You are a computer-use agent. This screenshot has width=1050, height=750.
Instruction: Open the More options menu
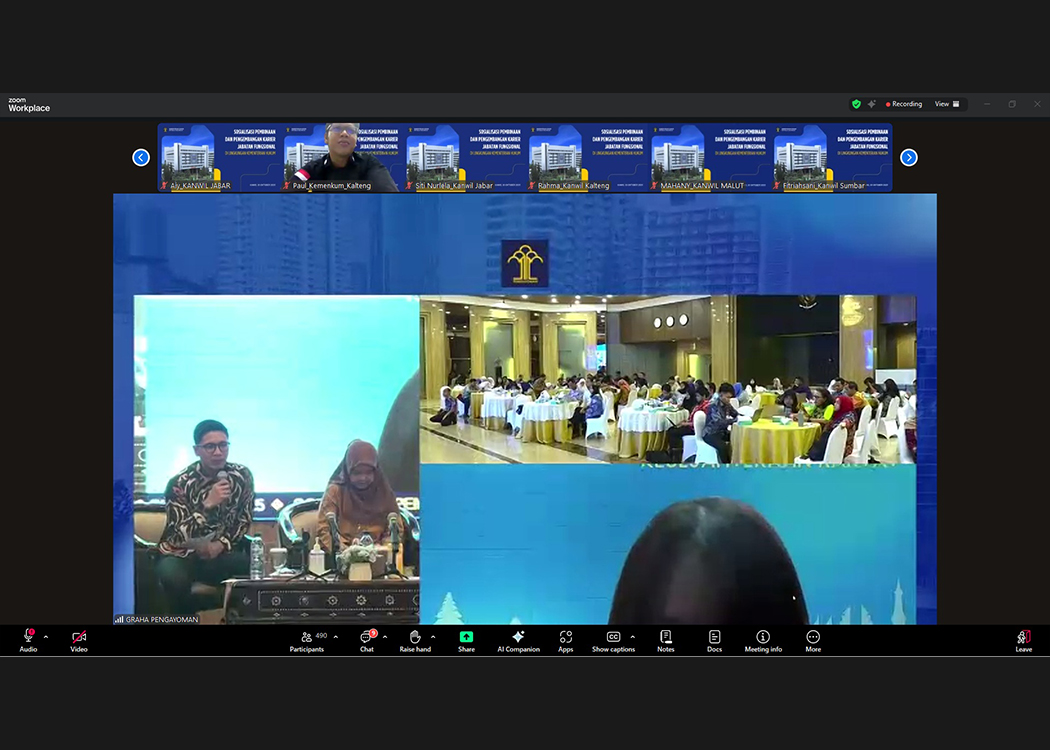812,640
